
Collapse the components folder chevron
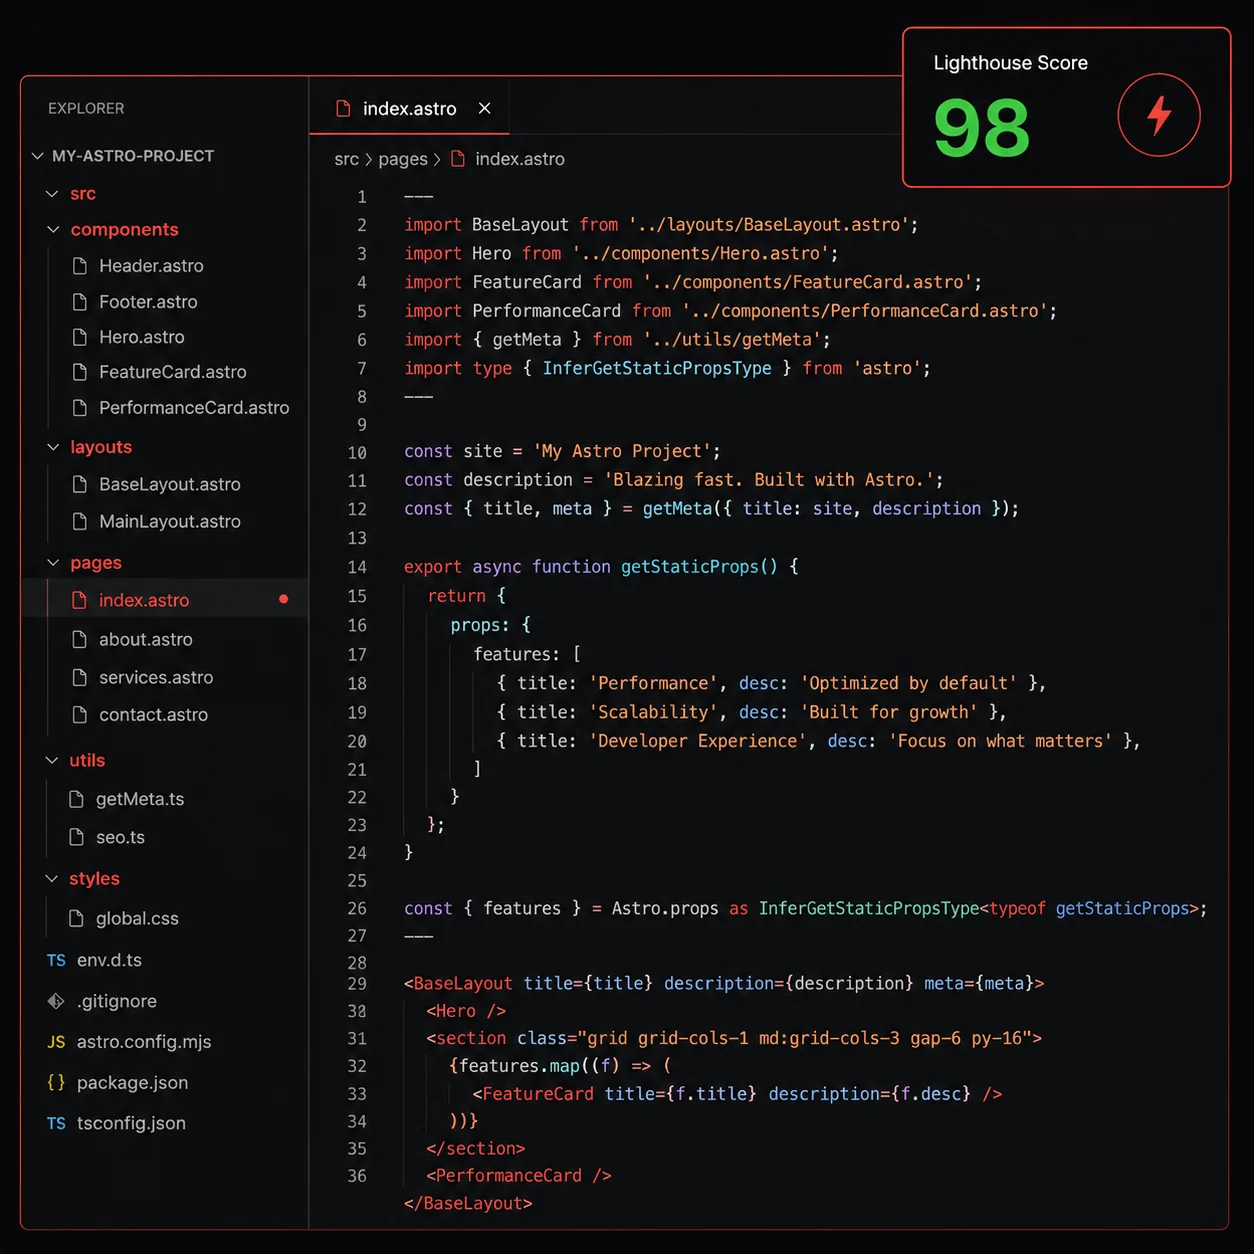click(x=53, y=230)
